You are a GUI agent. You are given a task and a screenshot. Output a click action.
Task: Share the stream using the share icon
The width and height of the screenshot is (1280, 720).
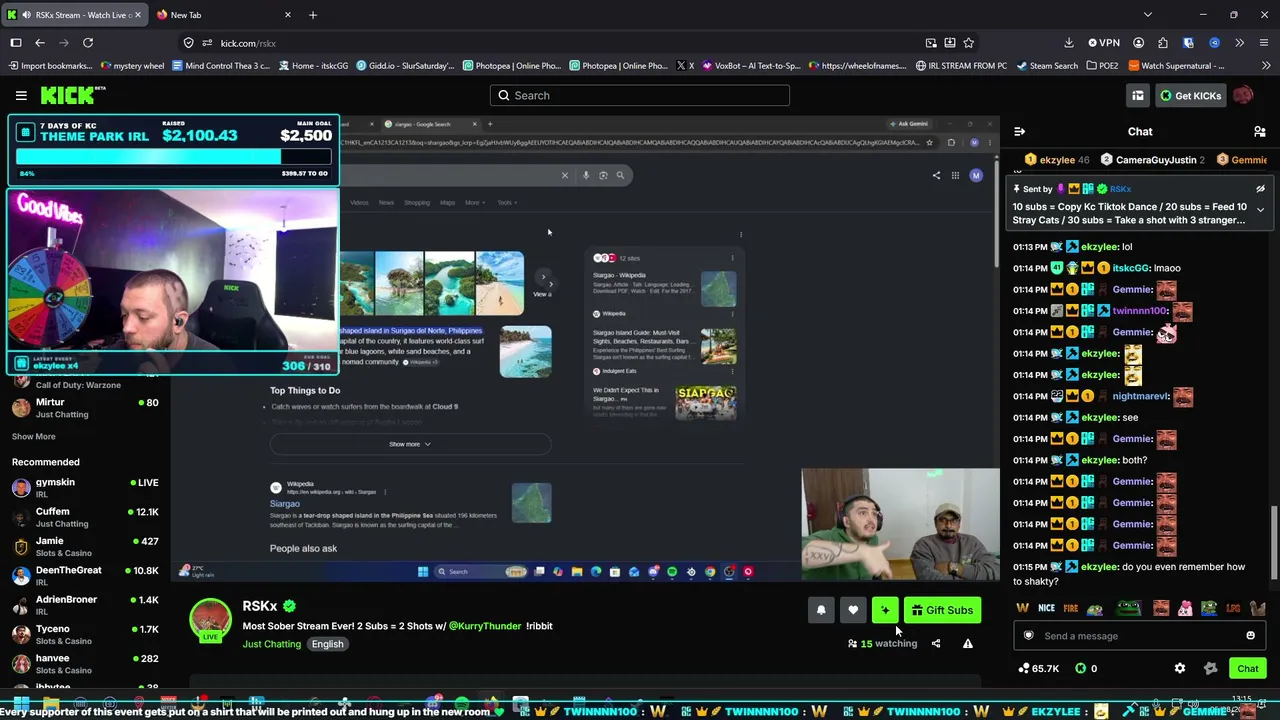tap(936, 644)
